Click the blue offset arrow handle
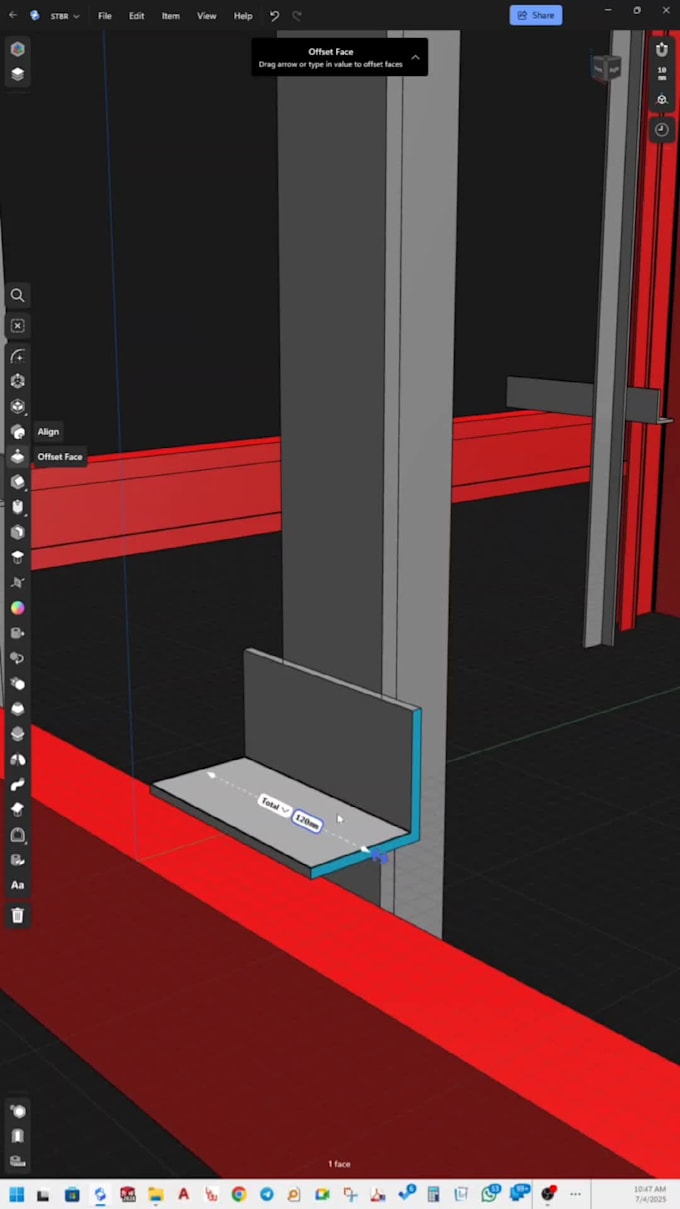The image size is (680, 1209). tap(380, 856)
